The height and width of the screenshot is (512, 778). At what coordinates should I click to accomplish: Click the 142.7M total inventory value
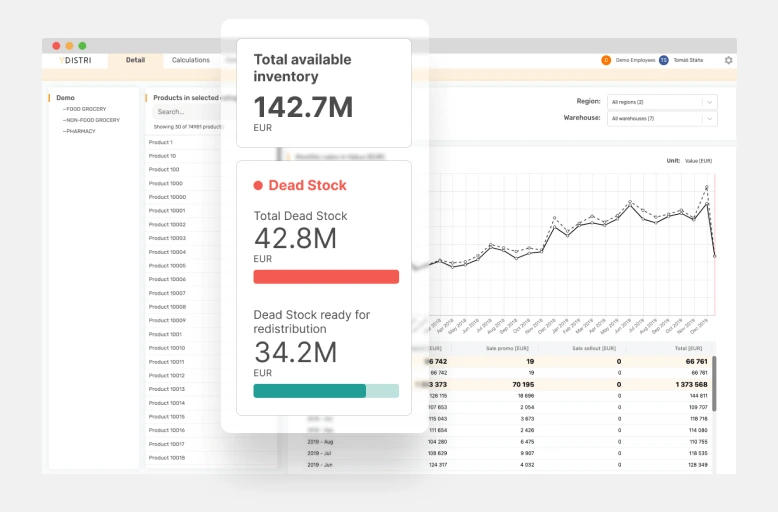coord(303,107)
